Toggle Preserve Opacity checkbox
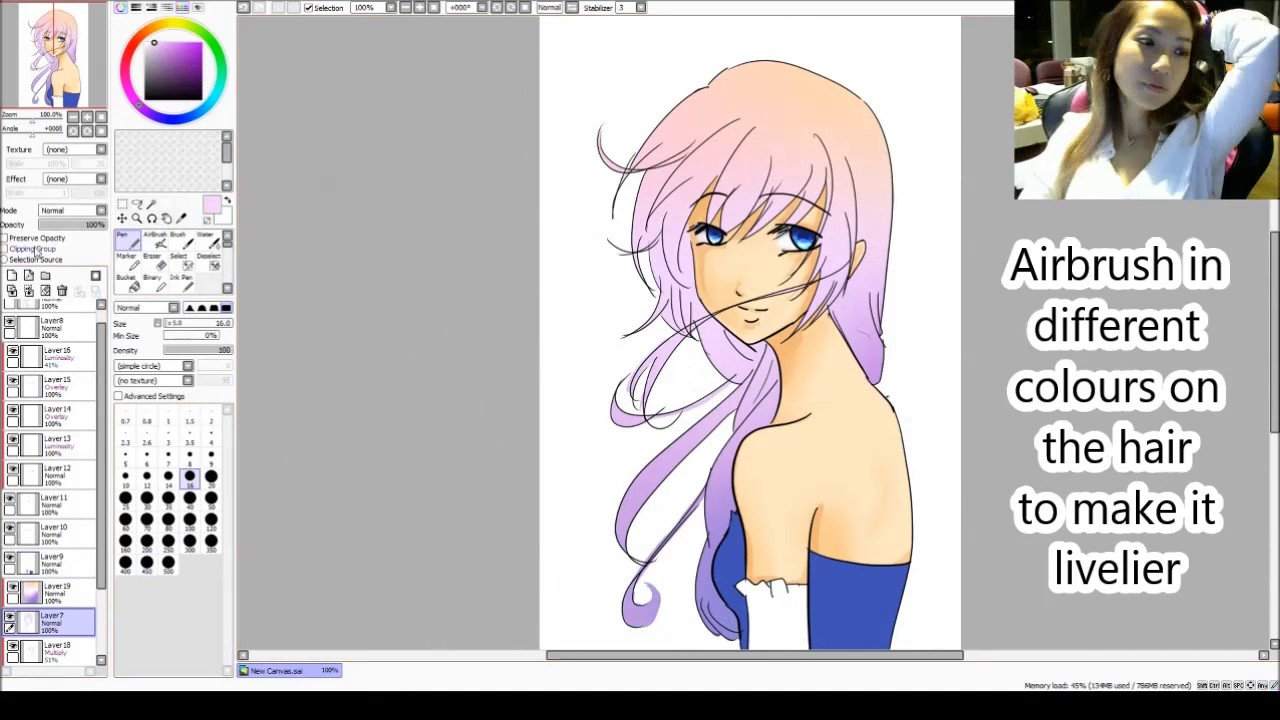This screenshot has height=720, width=1280. tap(4, 238)
